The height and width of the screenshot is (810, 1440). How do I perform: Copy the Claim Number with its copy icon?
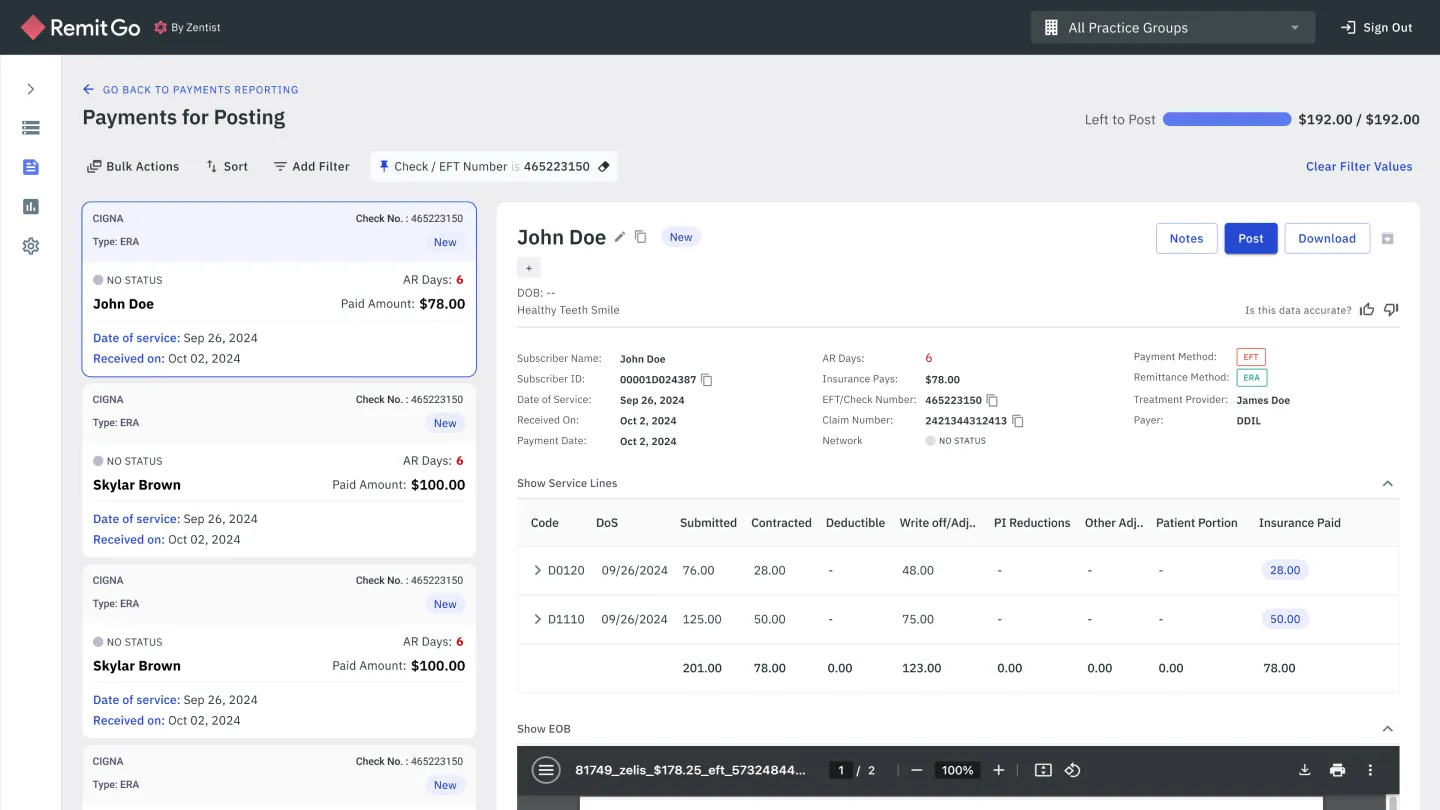1018,421
